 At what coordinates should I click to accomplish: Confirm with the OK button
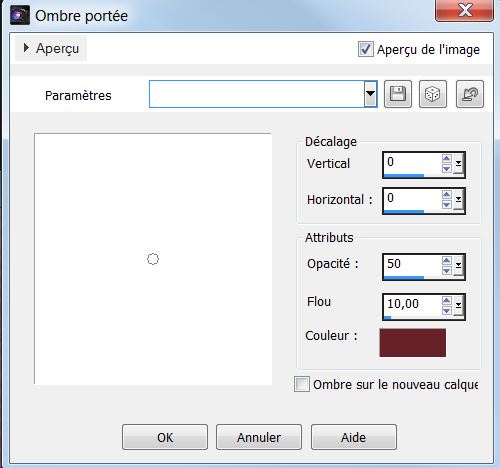click(x=165, y=437)
